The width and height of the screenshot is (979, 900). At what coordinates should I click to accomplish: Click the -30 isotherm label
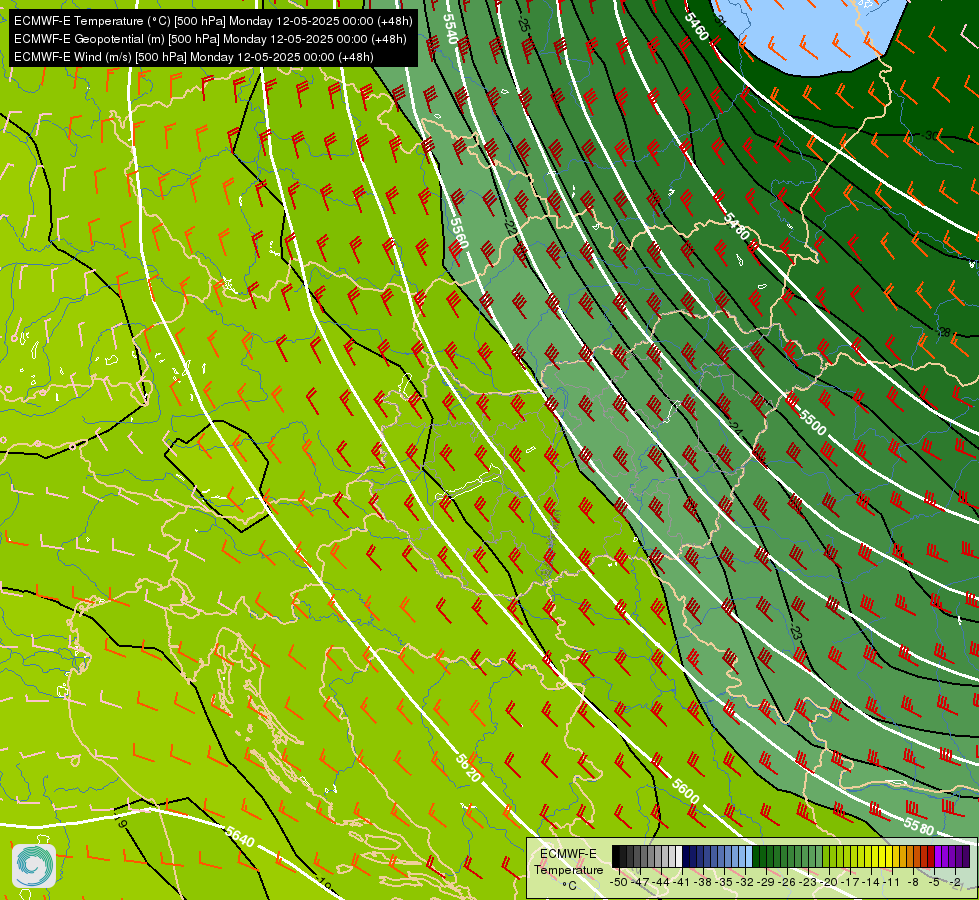click(x=930, y=136)
